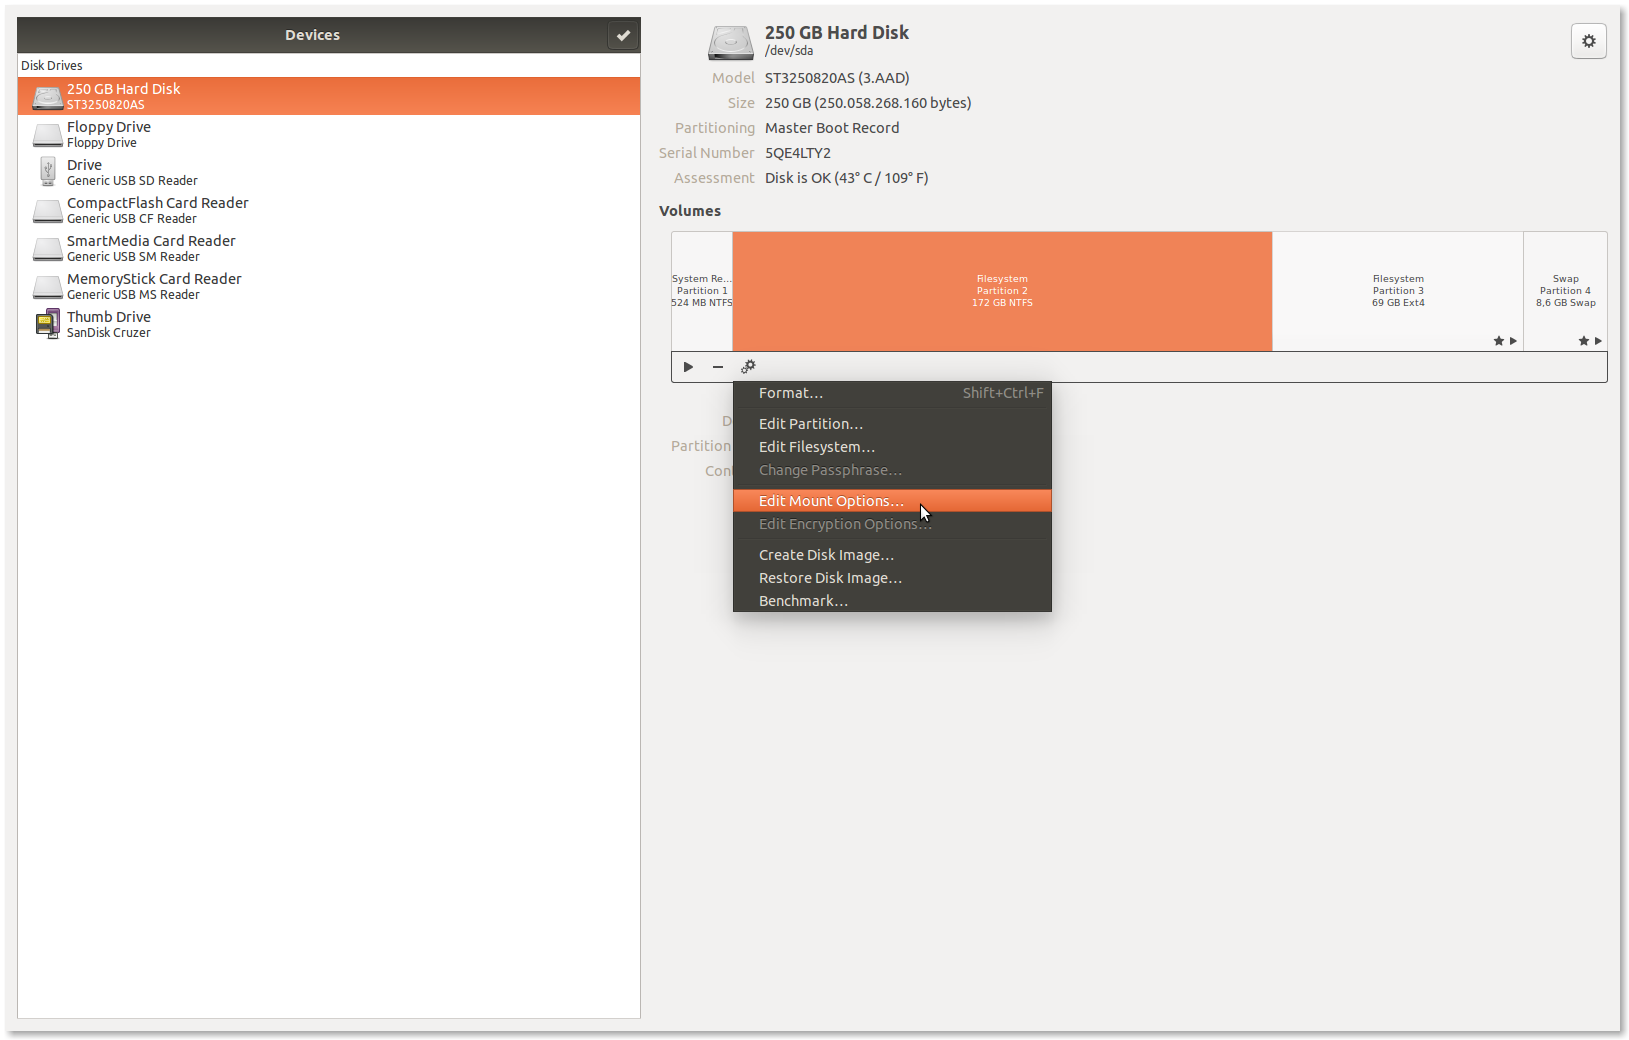Click the mount partition play button
The width and height of the screenshot is (1629, 1040).
(688, 367)
